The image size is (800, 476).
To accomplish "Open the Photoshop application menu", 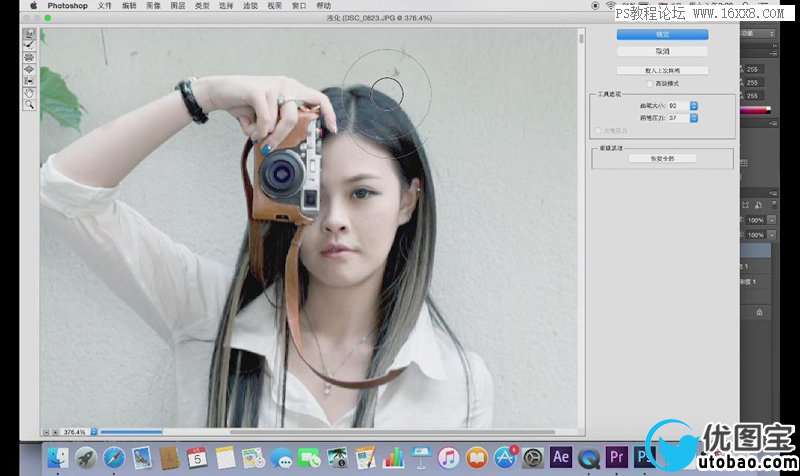I will (x=67, y=6).
